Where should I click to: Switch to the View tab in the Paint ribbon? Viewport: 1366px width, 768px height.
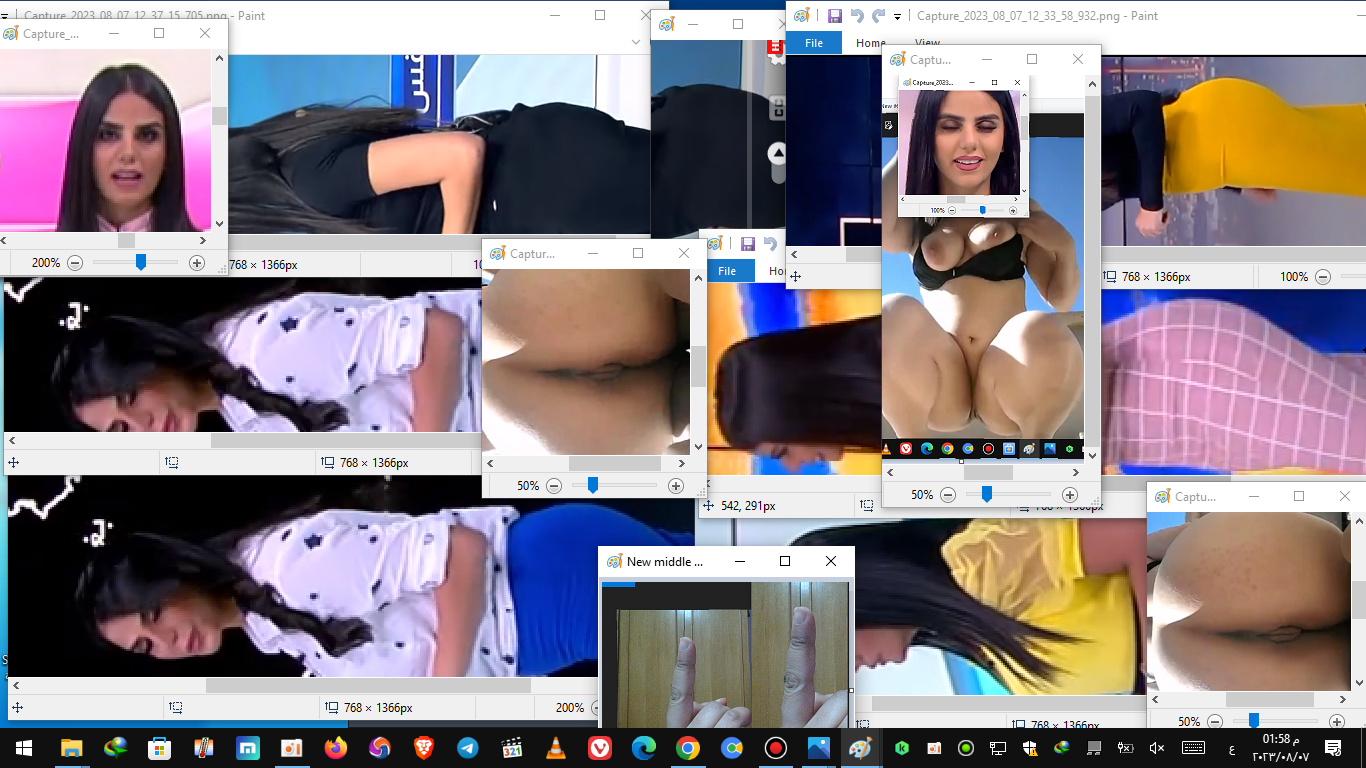(x=926, y=43)
